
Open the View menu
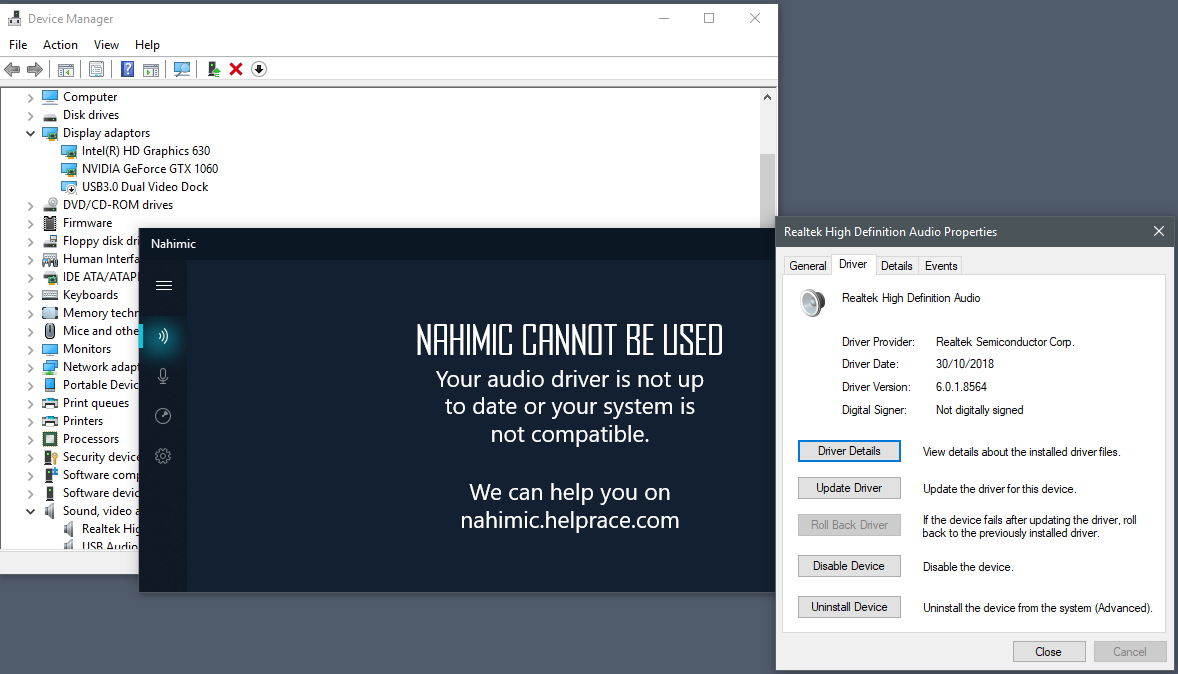coord(106,45)
